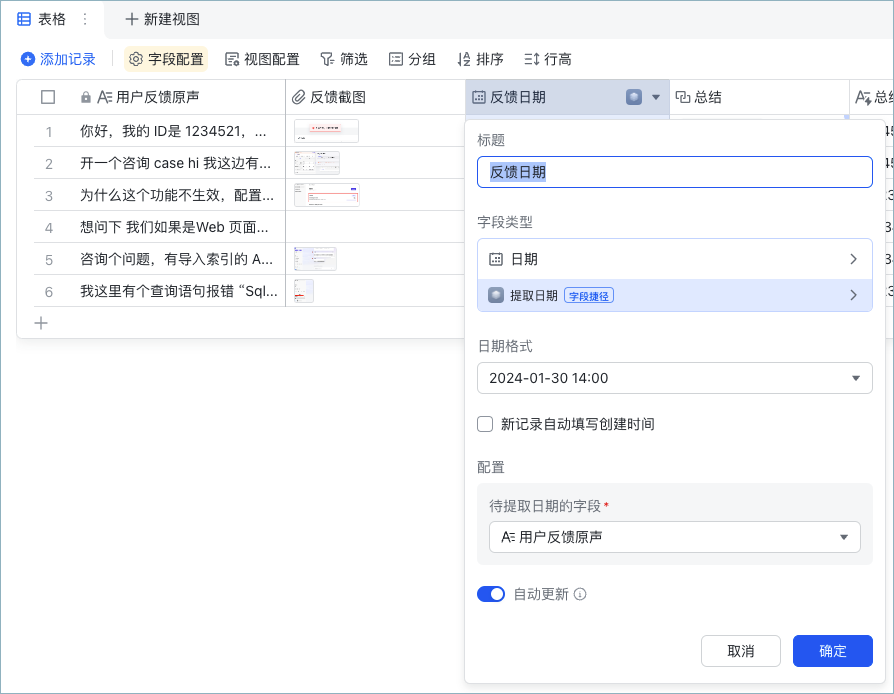Check 新记录自动填写创建时间 checkbox
This screenshot has height=694, width=894.
(x=485, y=424)
